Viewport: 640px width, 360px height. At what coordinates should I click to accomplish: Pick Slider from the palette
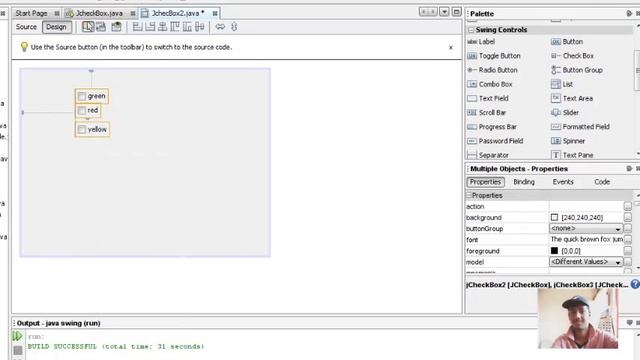(565, 113)
